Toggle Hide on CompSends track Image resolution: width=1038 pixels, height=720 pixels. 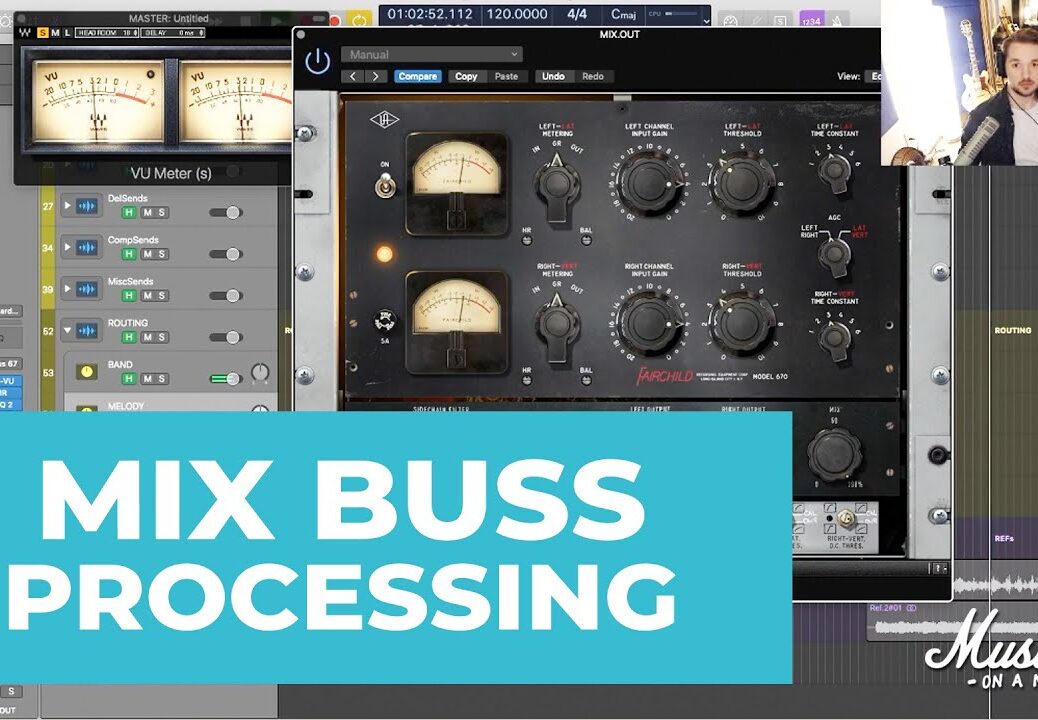pyautogui.click(x=130, y=254)
